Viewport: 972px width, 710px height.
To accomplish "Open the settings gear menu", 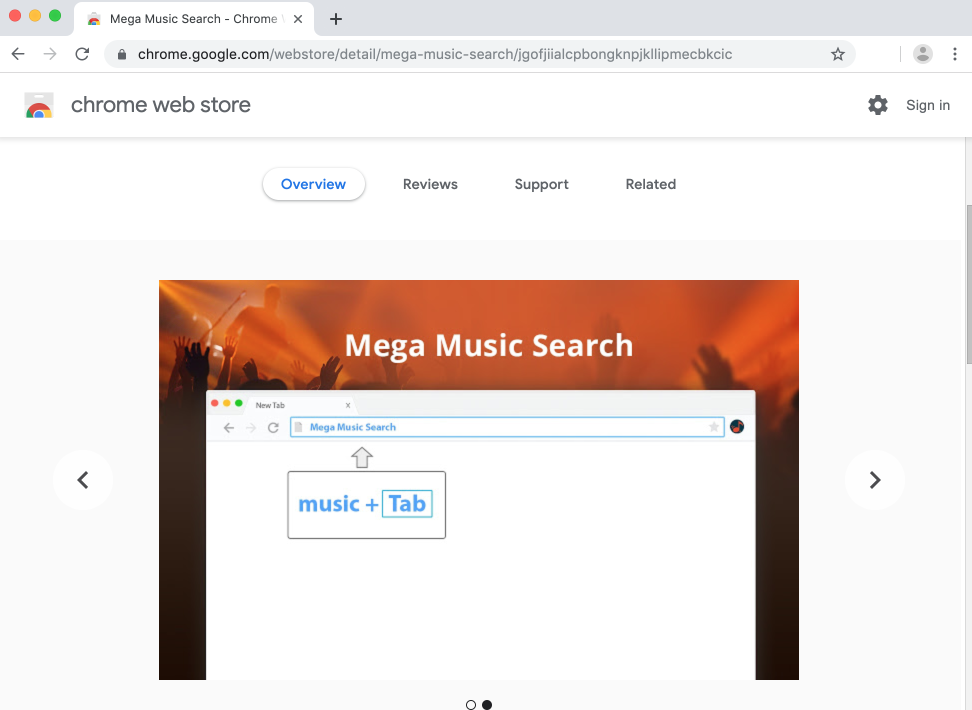I will pos(878,104).
